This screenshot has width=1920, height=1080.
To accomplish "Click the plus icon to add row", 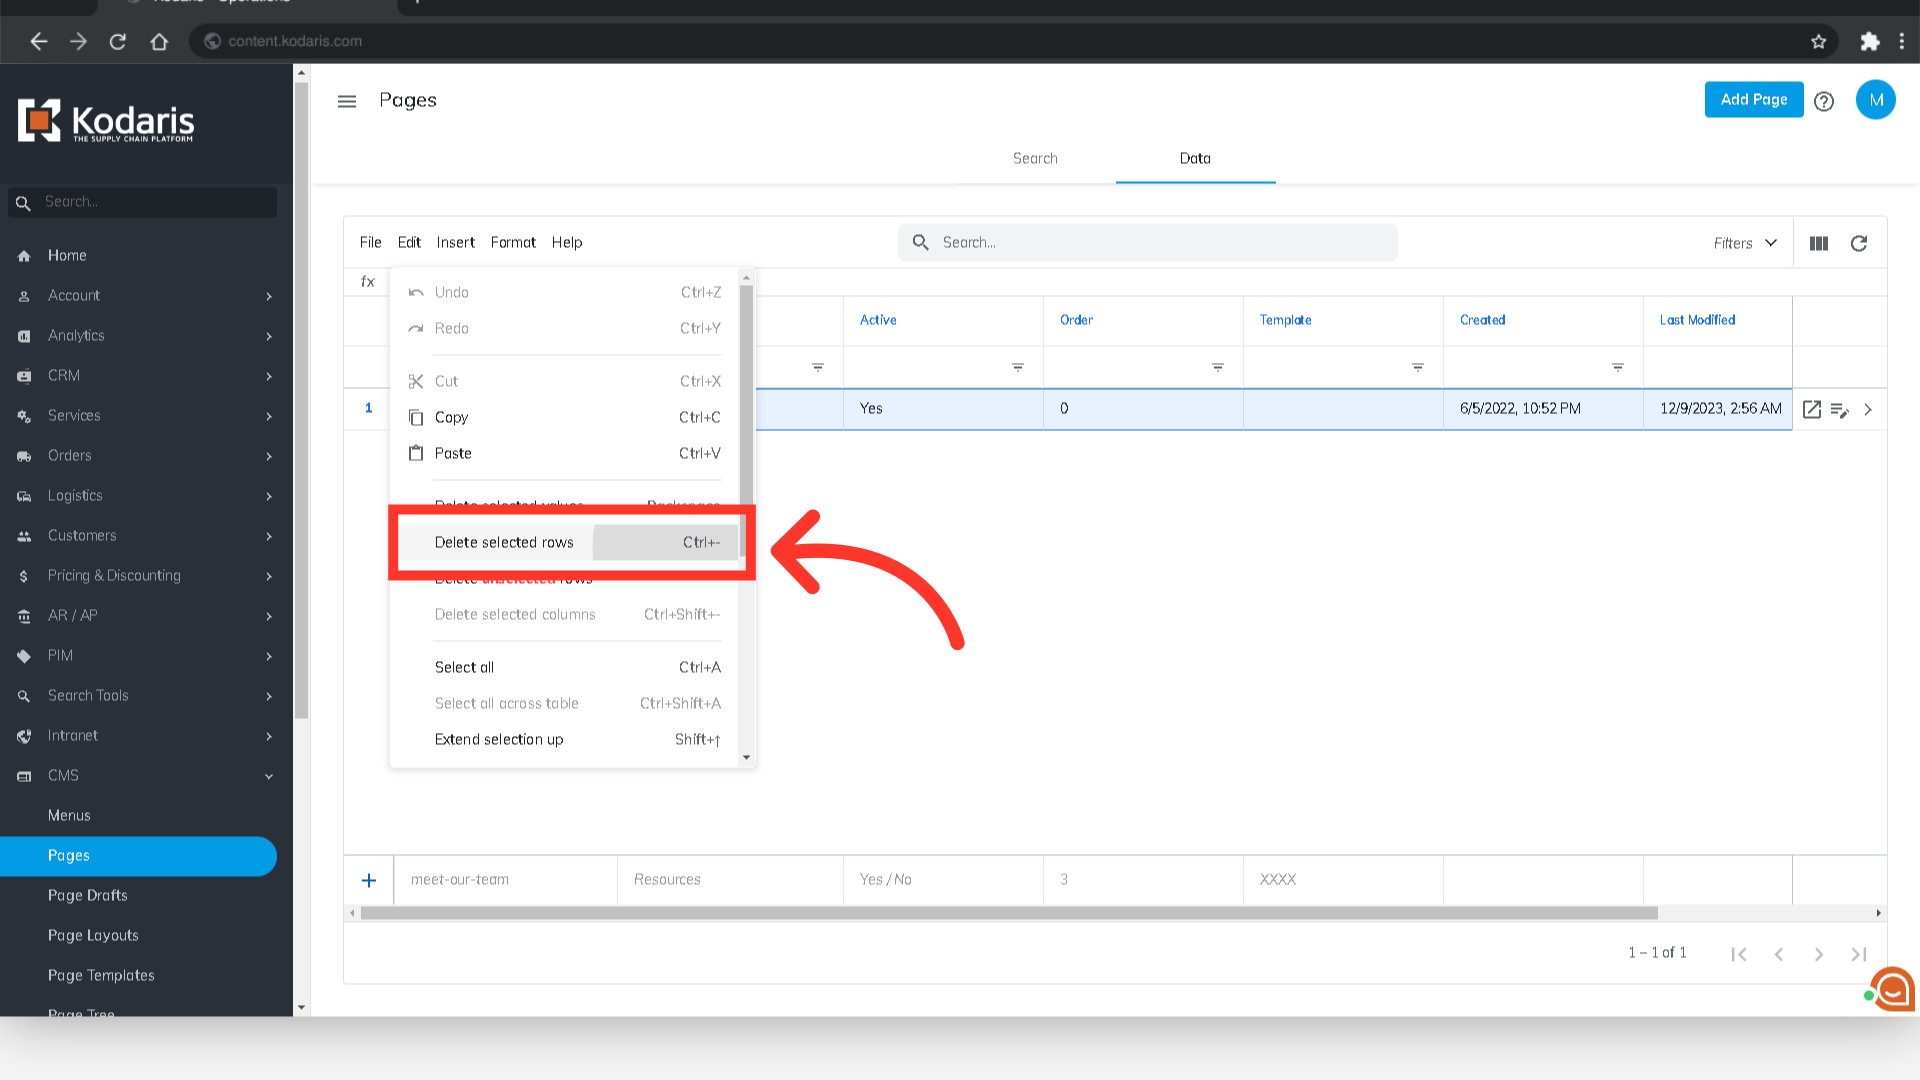I will point(369,880).
